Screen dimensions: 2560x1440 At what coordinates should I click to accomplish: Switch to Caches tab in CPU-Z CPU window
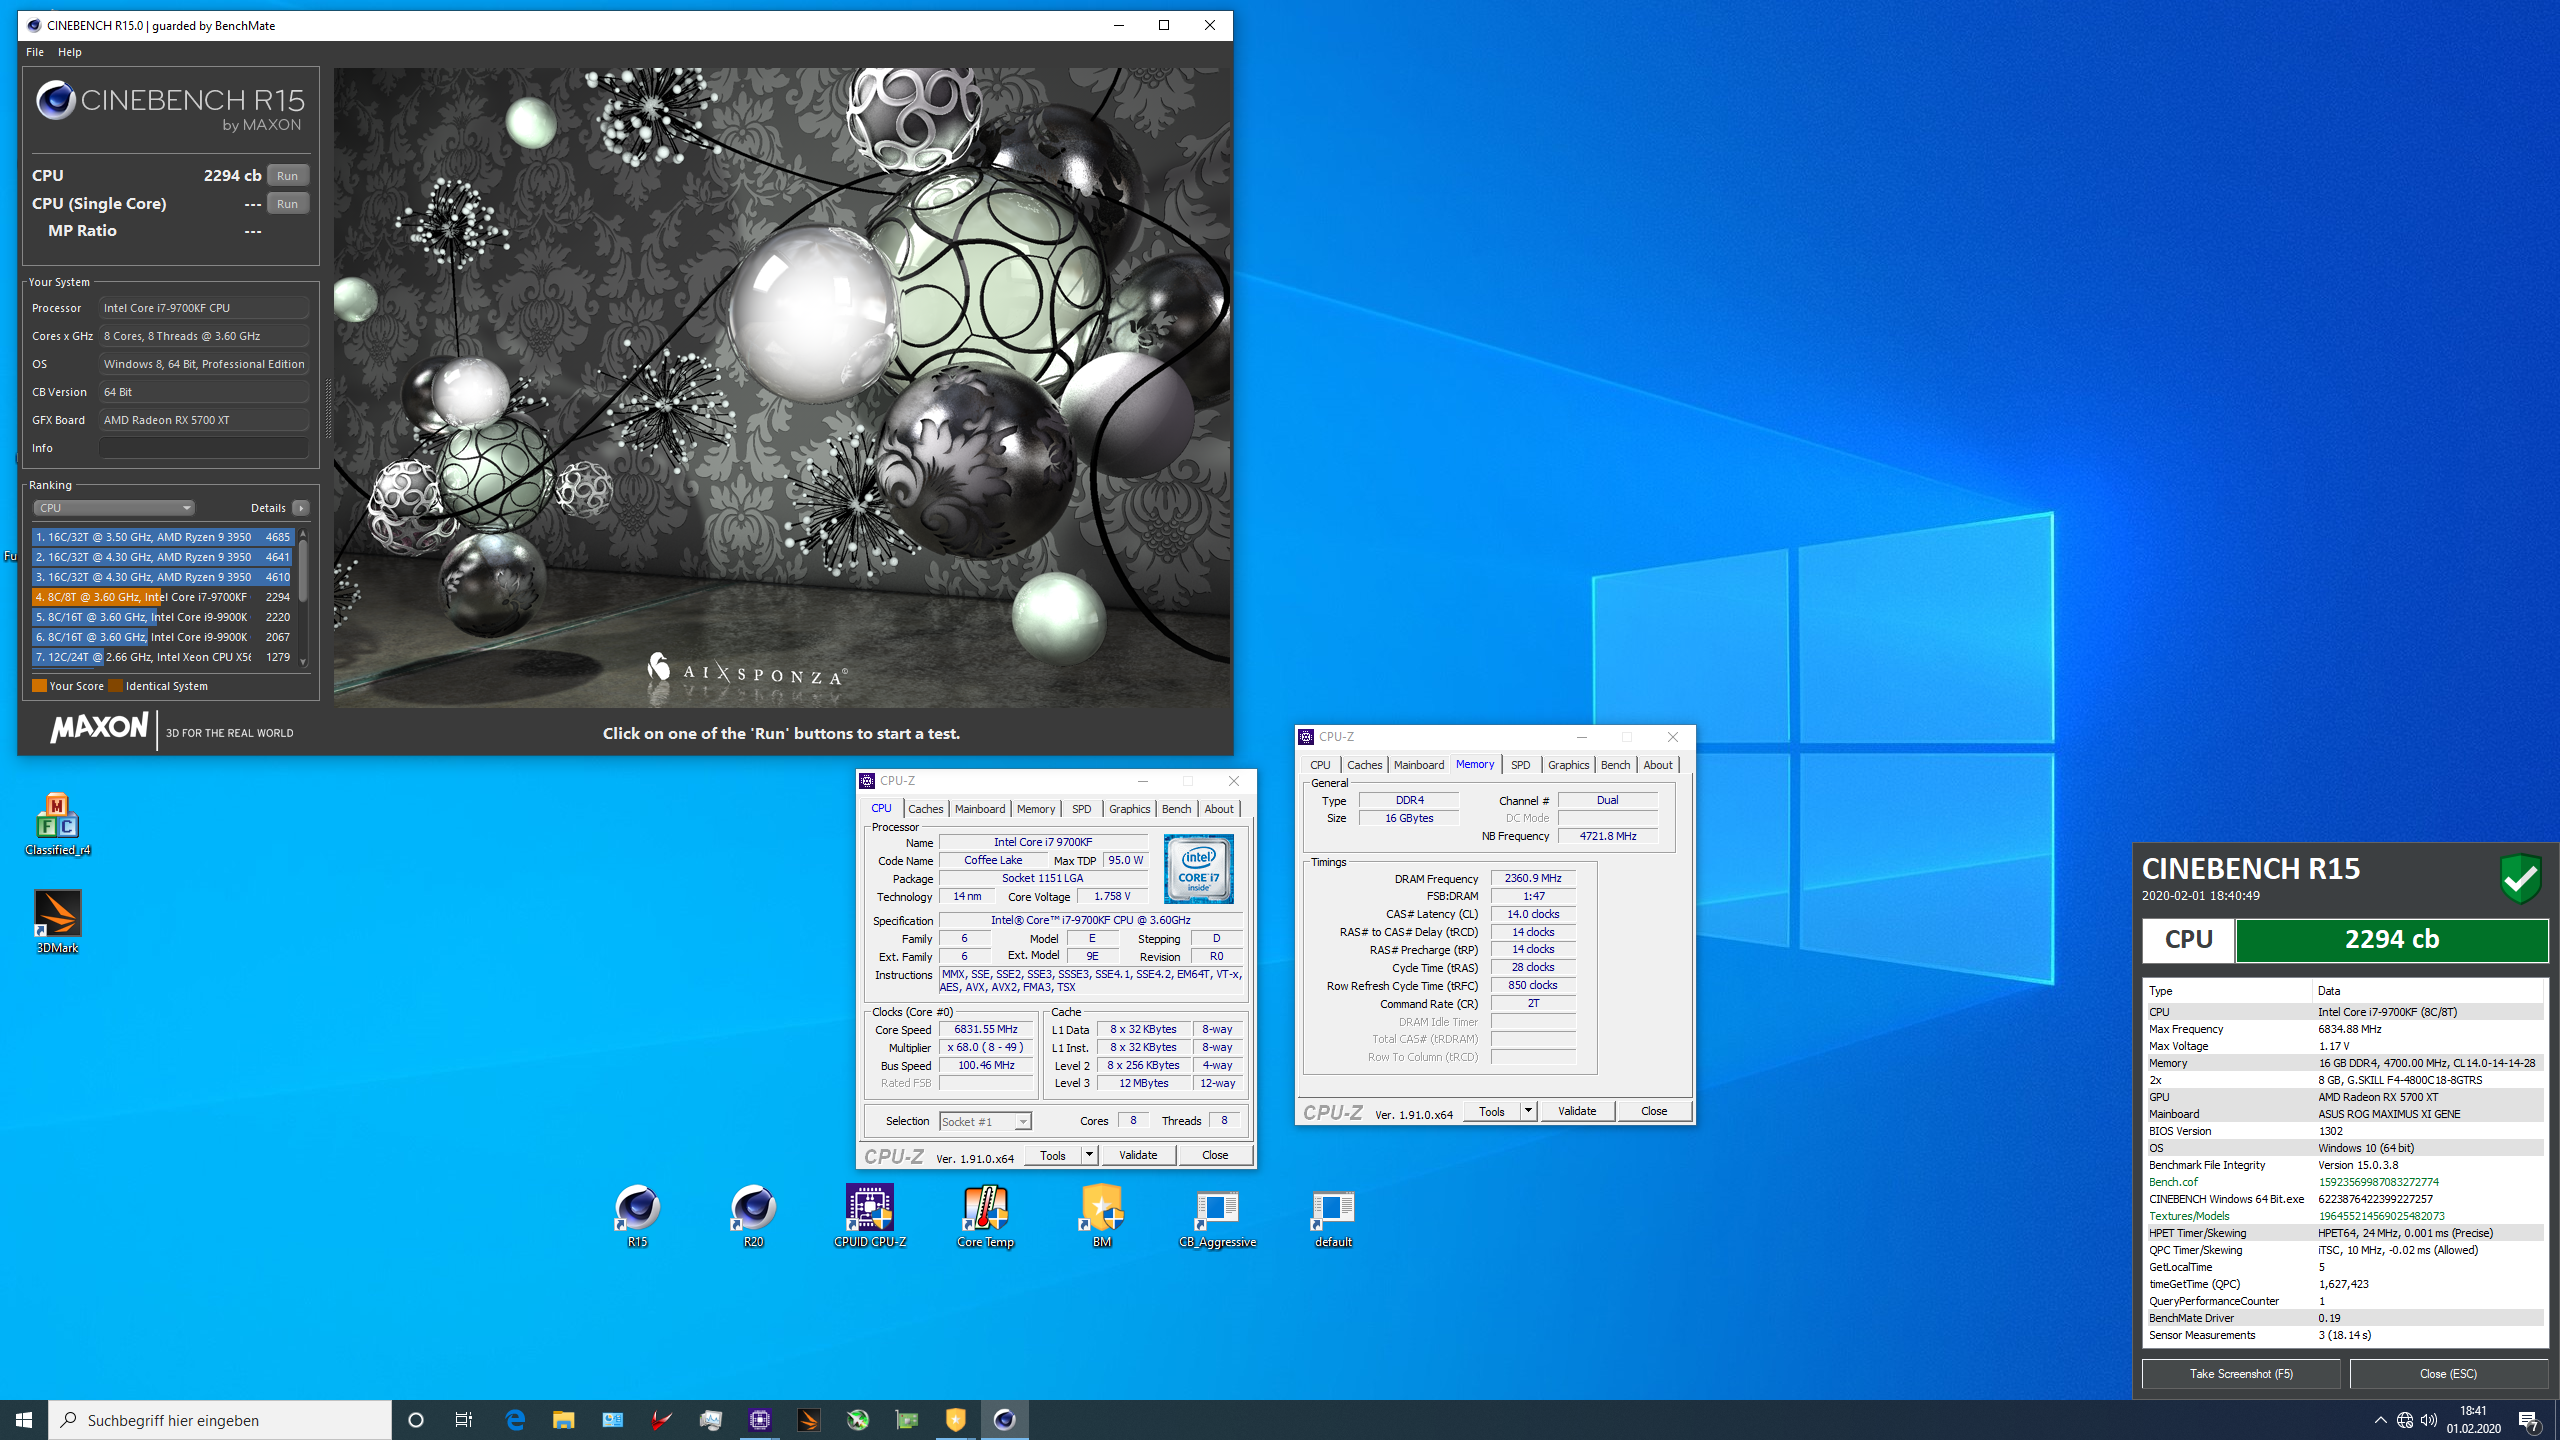(925, 809)
